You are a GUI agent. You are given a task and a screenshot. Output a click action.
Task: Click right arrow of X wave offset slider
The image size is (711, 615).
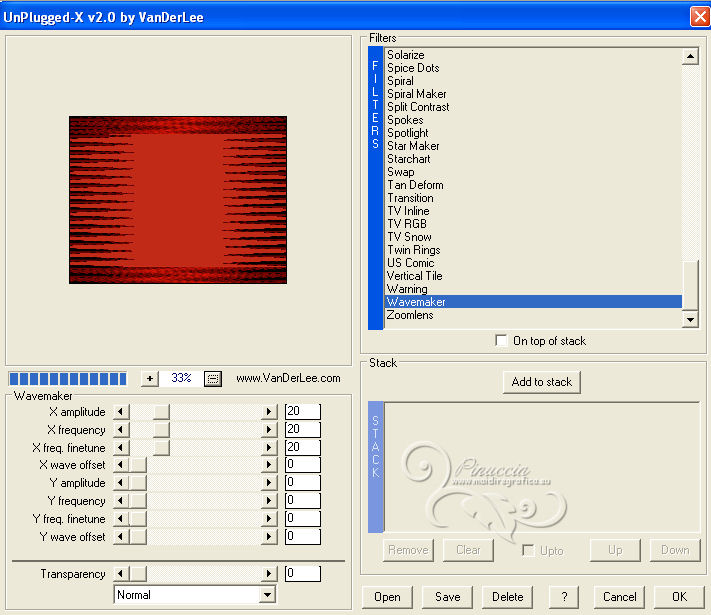269,465
